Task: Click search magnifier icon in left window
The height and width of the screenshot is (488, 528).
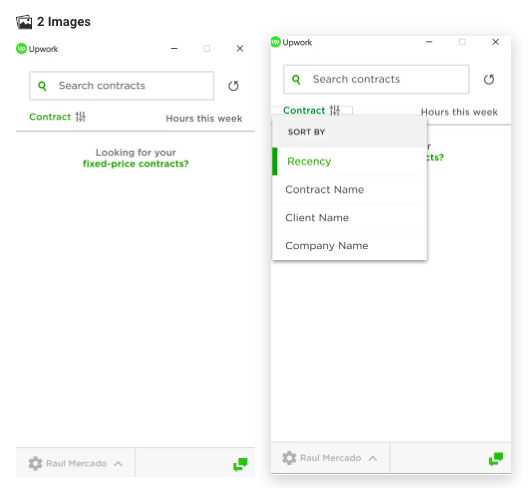Action: pyautogui.click(x=42, y=86)
